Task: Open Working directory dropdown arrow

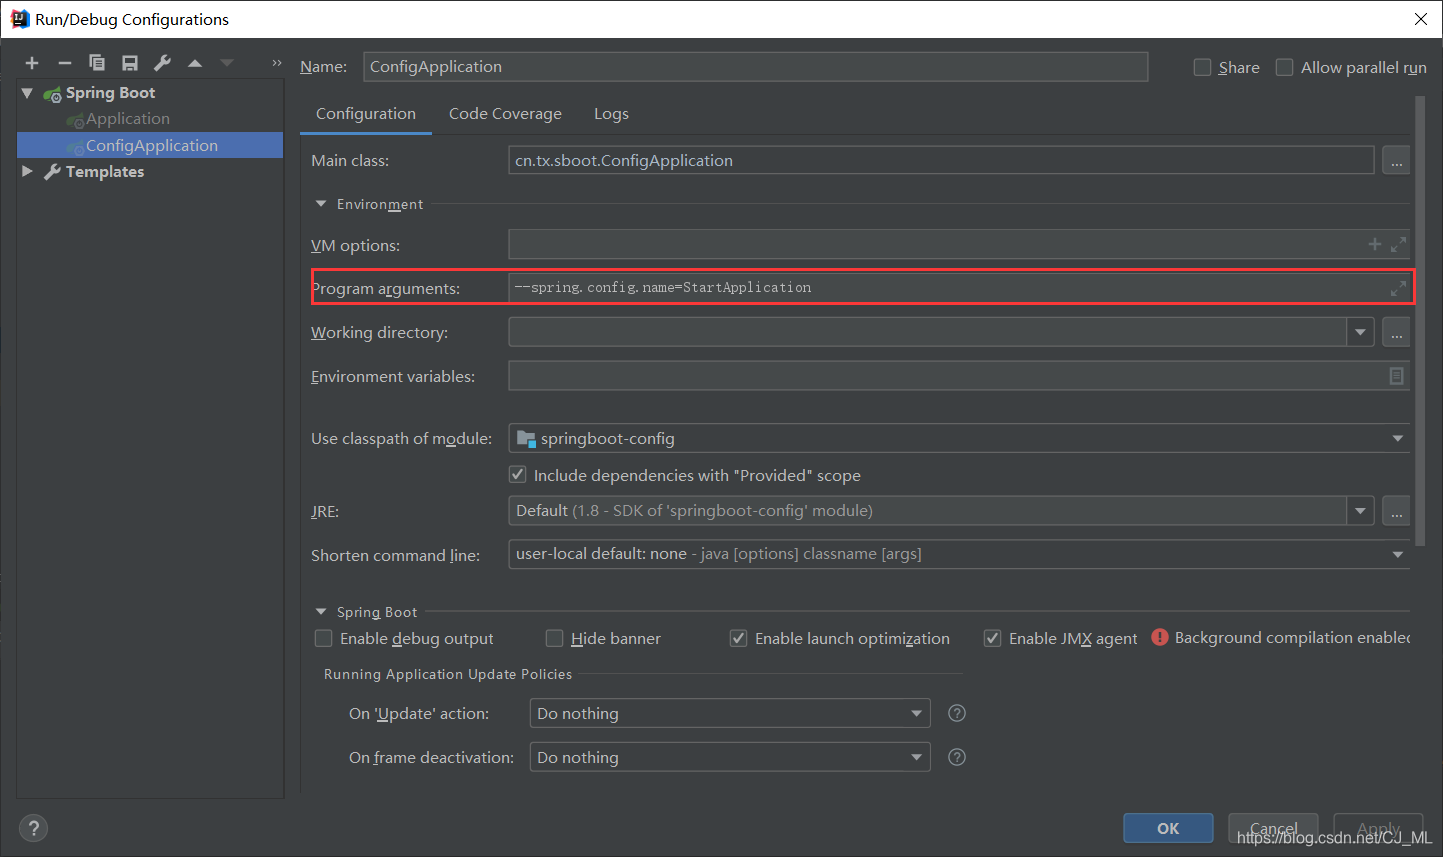Action: tap(1360, 332)
